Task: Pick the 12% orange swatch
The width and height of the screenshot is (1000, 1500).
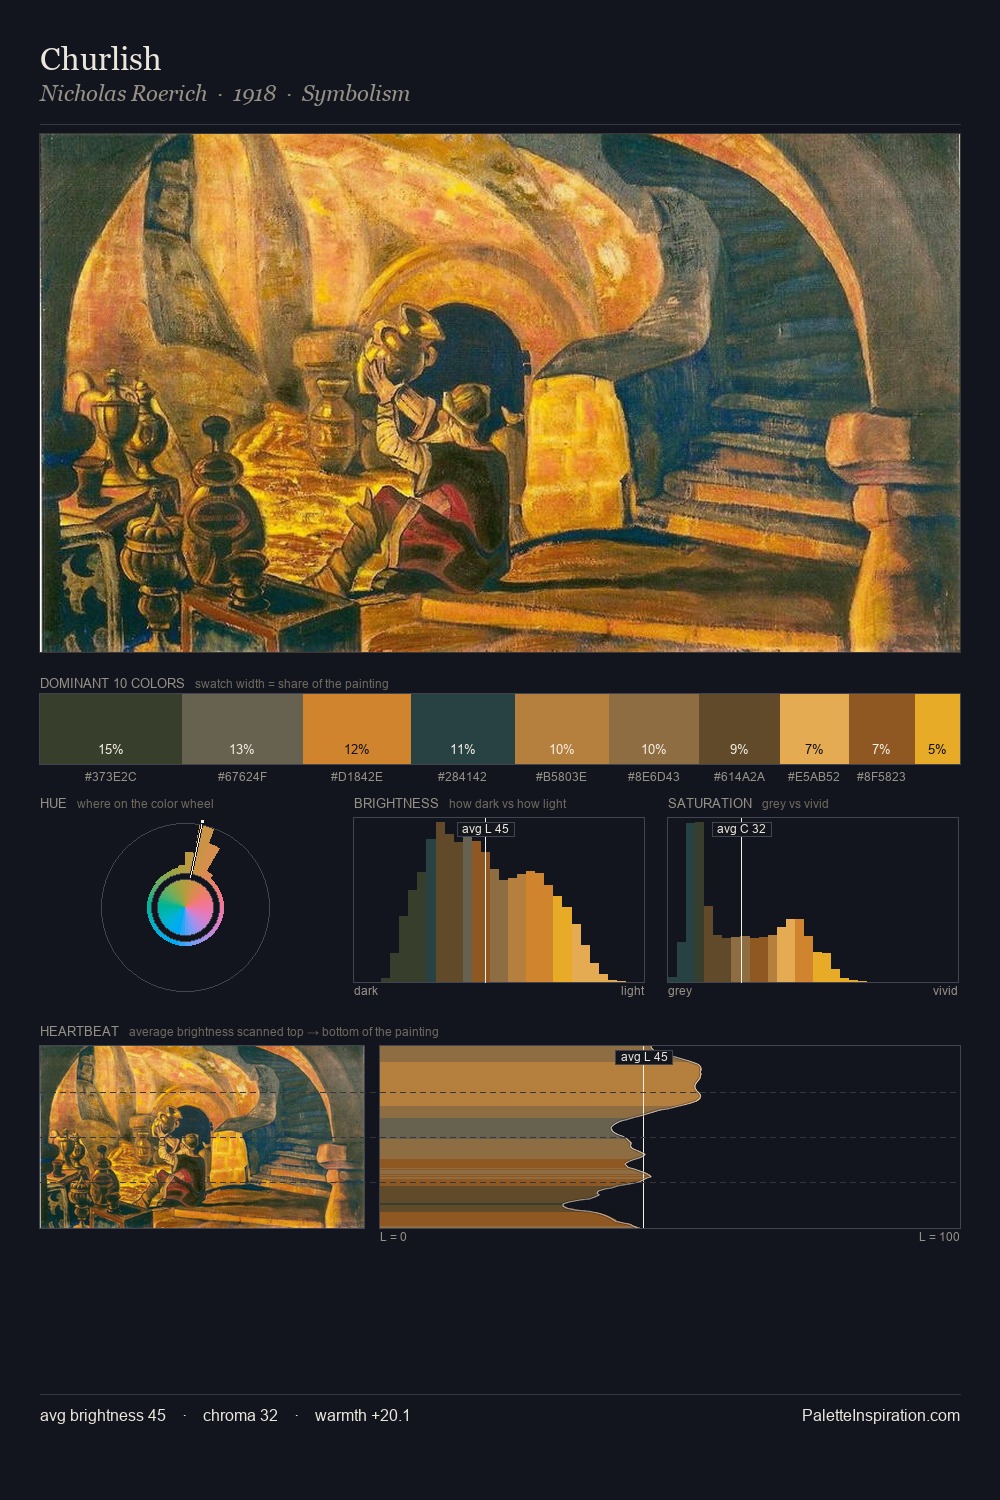Action: [x=357, y=729]
